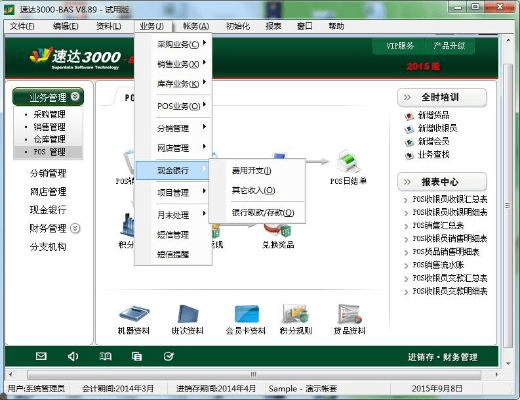520x400 pixels.
Task: Click the checkmark circle icon in bottom bar
Action: [x=169, y=356]
